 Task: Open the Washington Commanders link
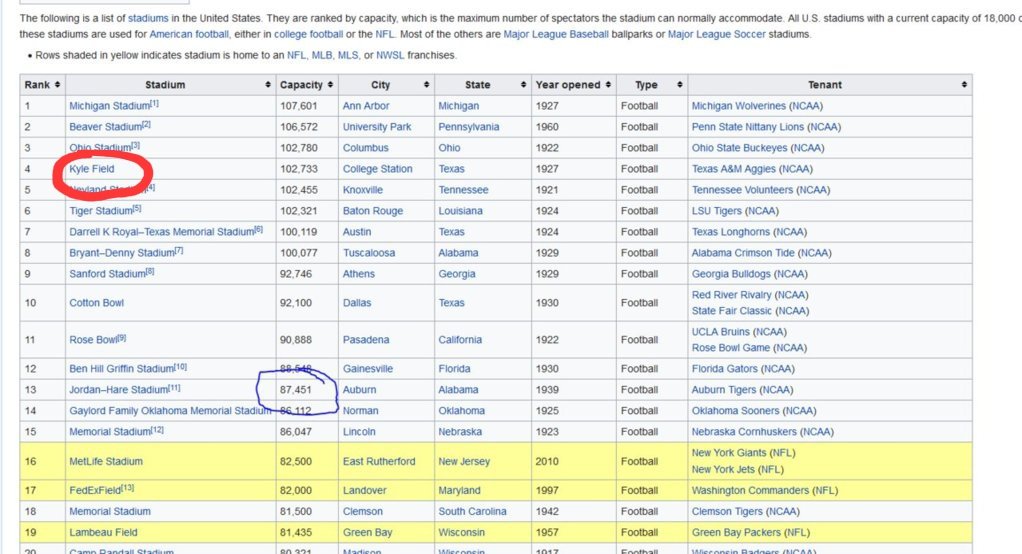750,490
